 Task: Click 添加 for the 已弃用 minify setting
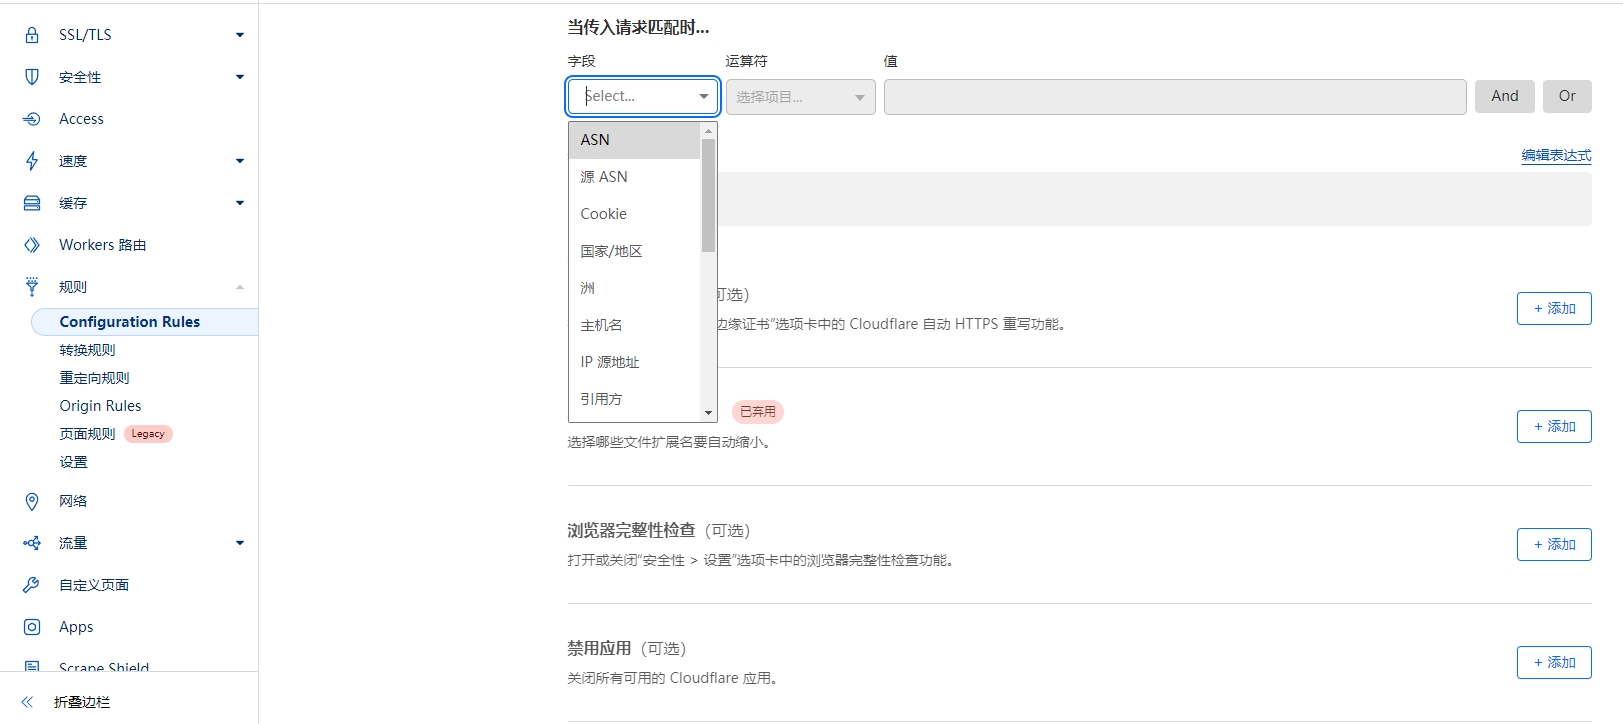point(1554,427)
